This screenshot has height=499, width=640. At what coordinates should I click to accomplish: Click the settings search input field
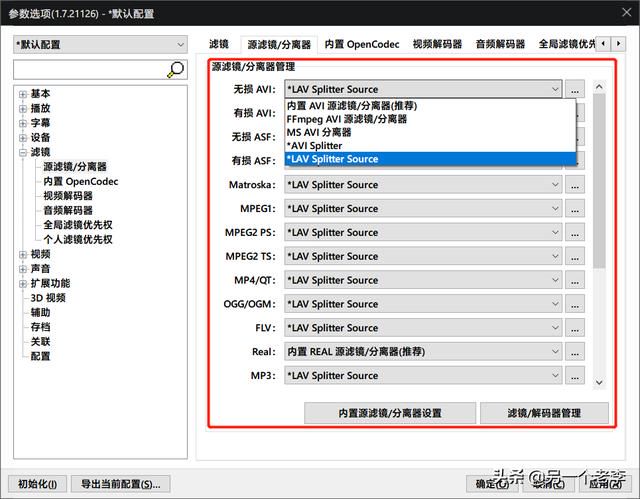click(91, 69)
